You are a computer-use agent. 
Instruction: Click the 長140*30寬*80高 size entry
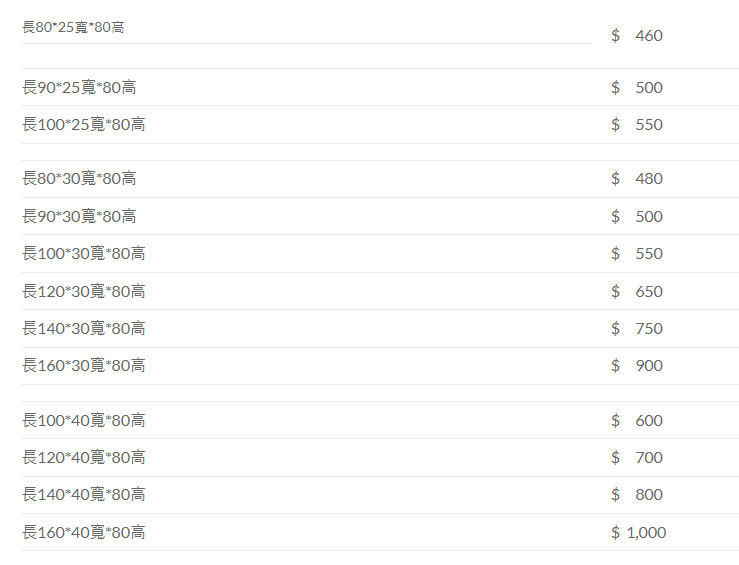(x=83, y=329)
